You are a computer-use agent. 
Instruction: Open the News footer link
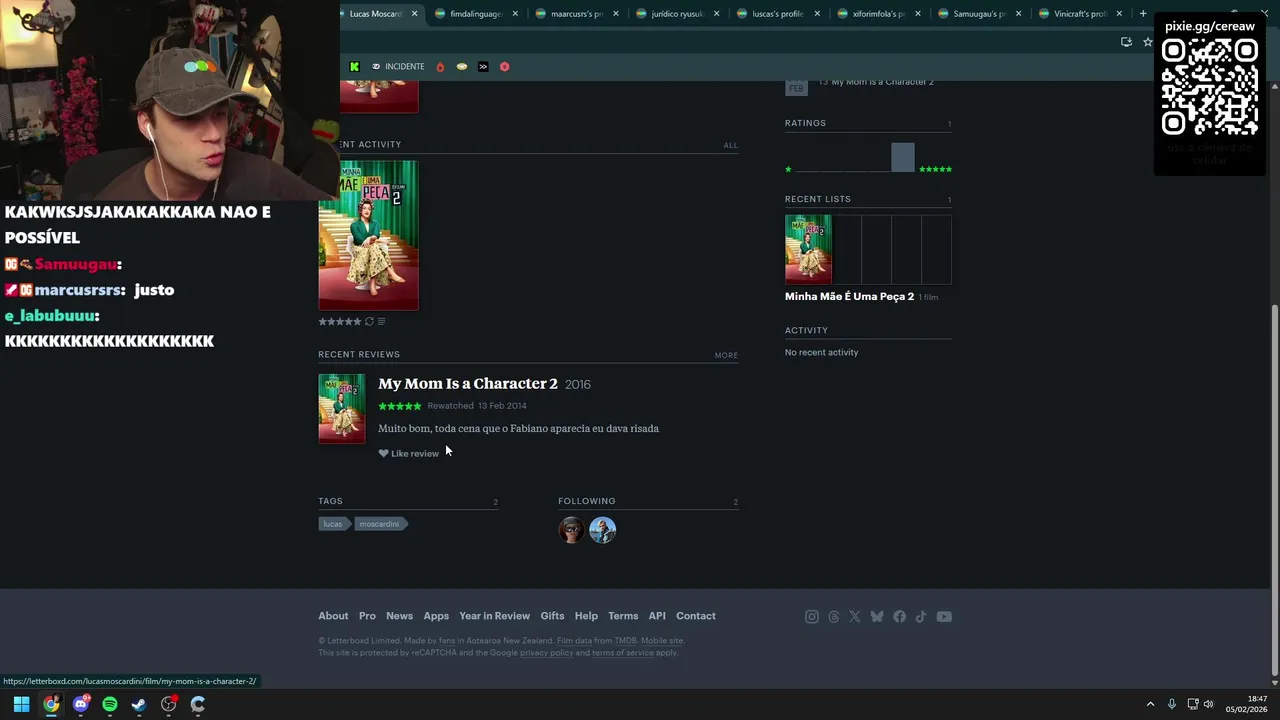coord(400,616)
